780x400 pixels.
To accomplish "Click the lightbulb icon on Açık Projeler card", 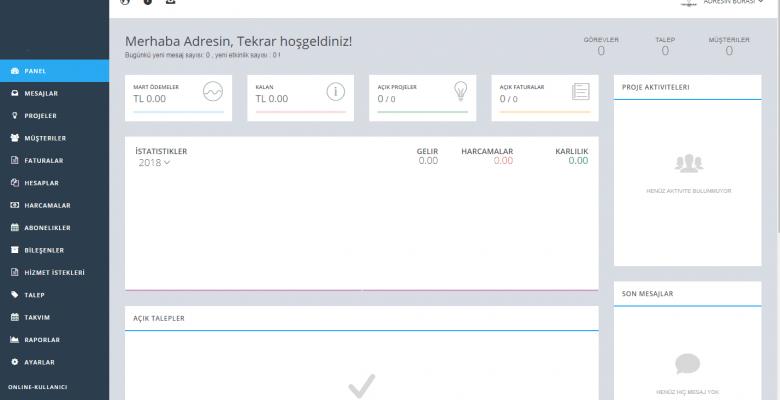I will (460, 92).
